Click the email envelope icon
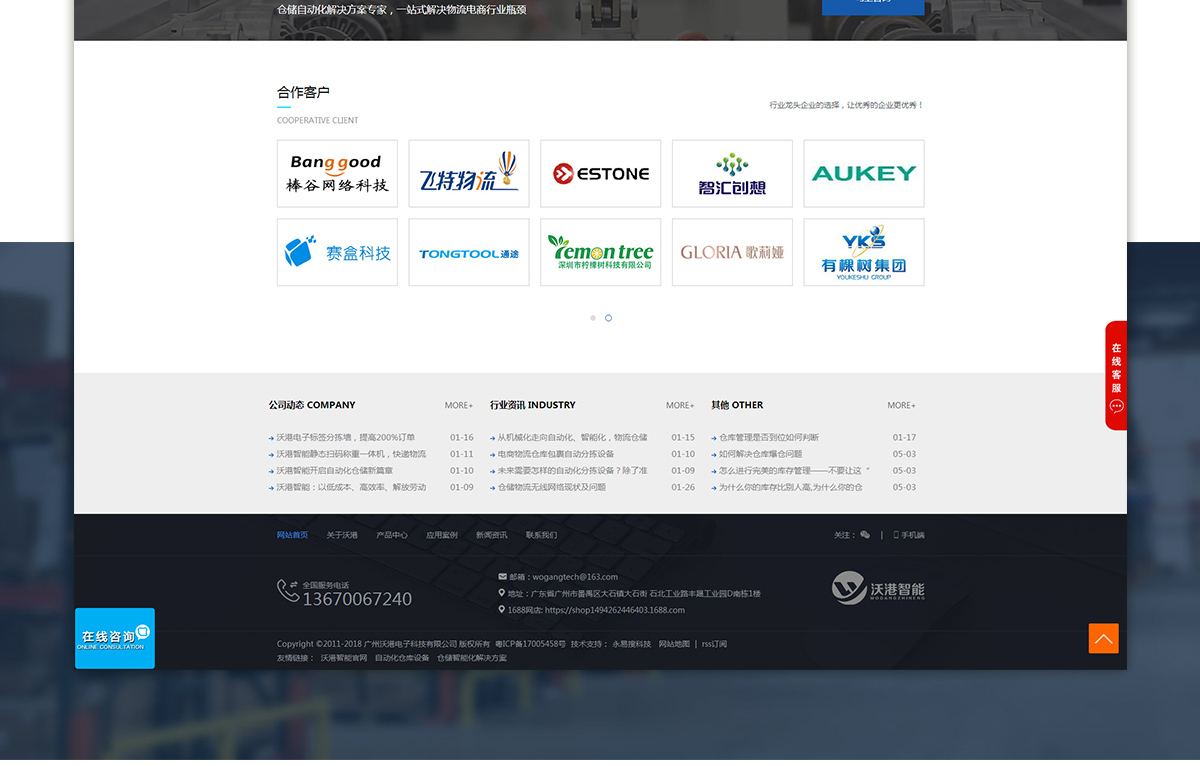The width and height of the screenshot is (1200, 766). (x=502, y=576)
